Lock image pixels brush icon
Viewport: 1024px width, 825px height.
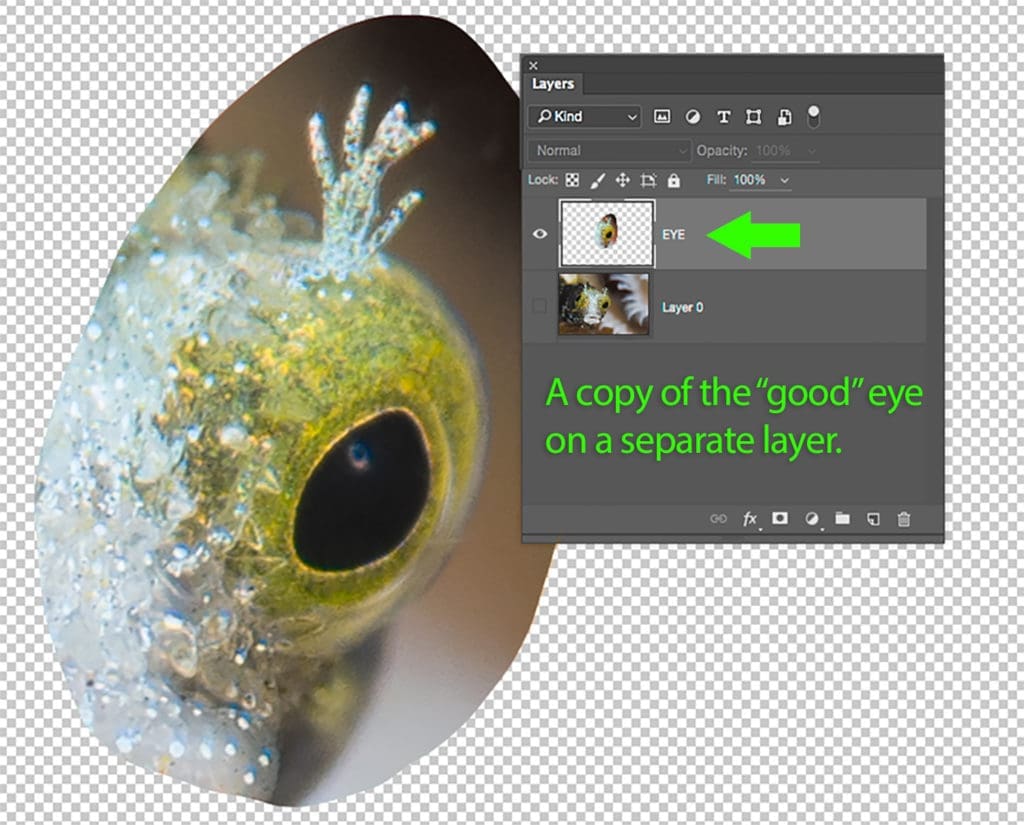click(598, 180)
